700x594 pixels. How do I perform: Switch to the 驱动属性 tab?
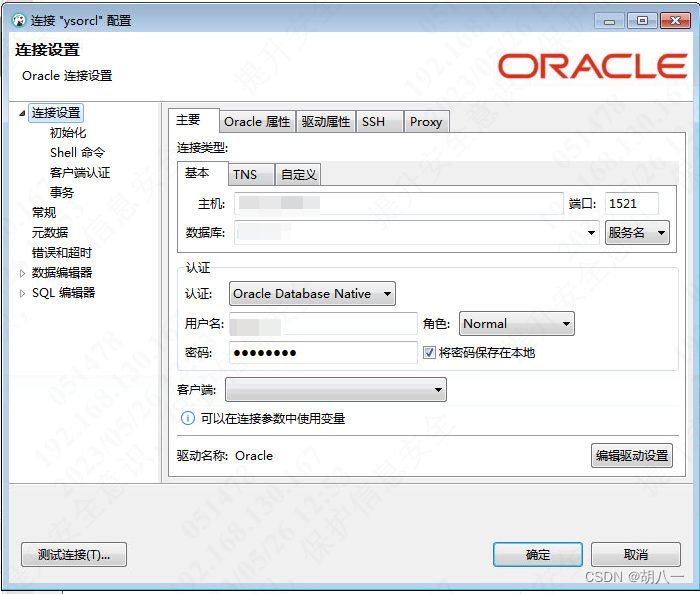(326, 121)
